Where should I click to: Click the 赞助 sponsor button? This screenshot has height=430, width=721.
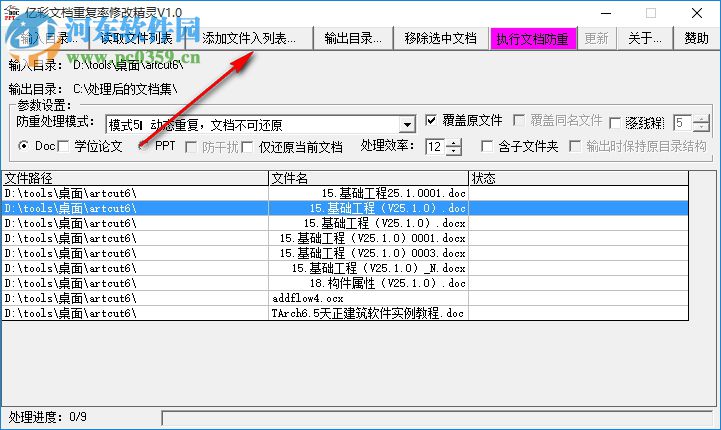tap(696, 39)
